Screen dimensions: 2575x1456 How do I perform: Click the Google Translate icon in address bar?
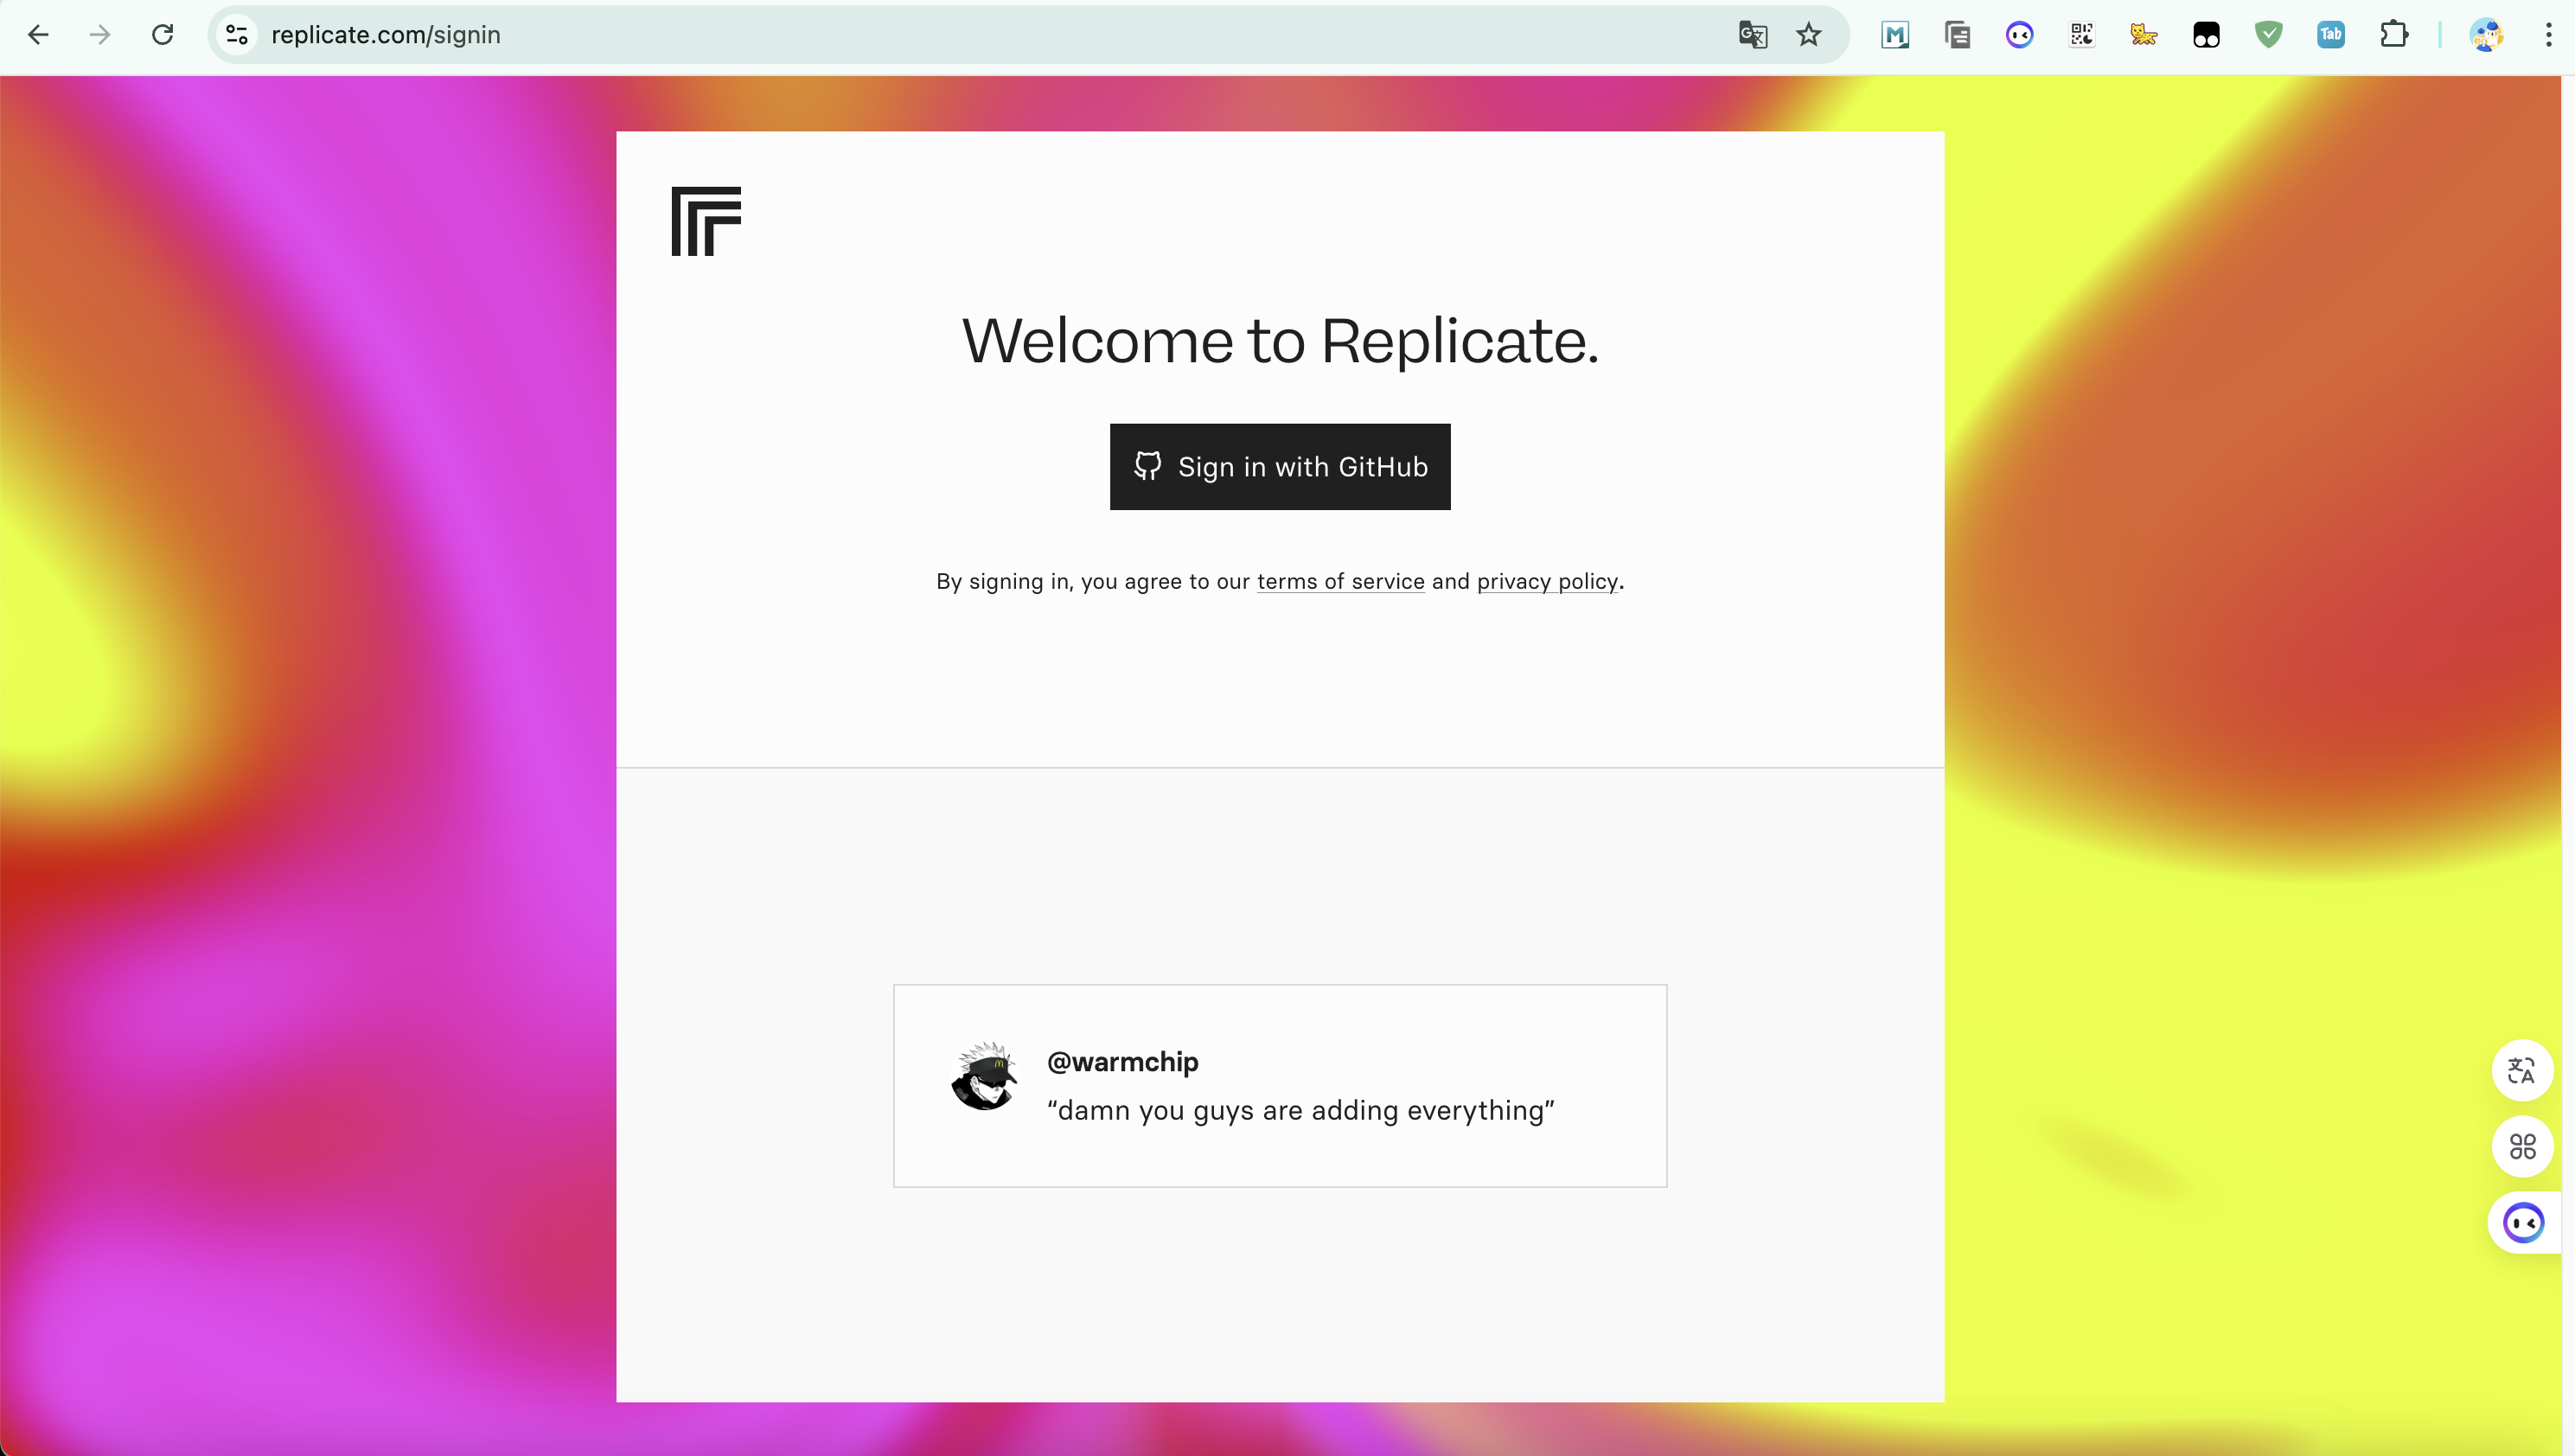click(x=1752, y=35)
